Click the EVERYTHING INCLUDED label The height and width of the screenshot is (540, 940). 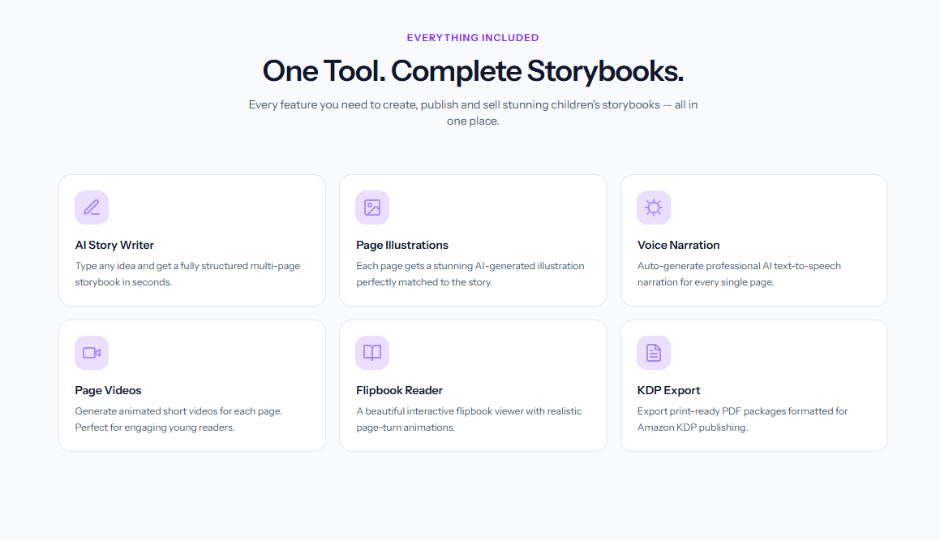pyautogui.click(x=473, y=38)
